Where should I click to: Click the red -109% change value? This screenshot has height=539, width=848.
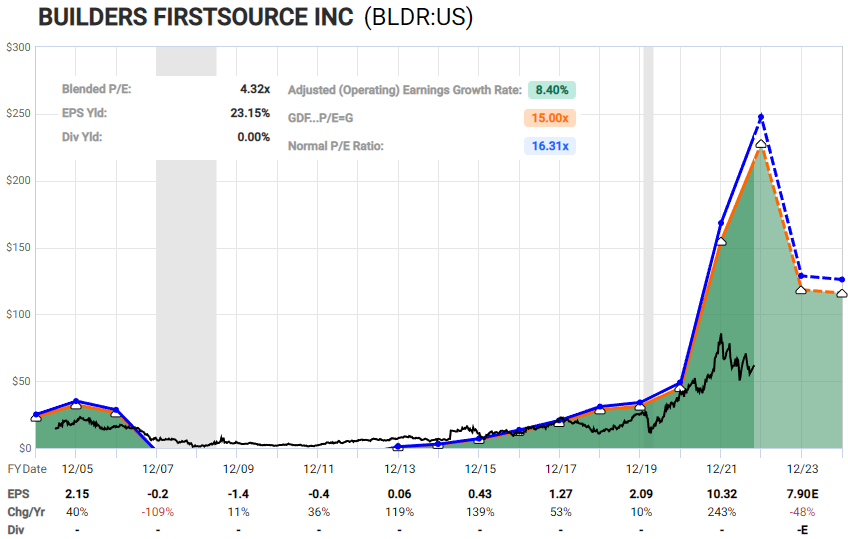point(158,512)
